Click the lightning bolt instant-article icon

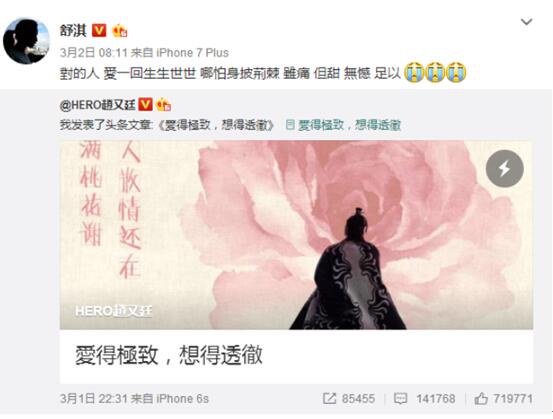click(505, 169)
